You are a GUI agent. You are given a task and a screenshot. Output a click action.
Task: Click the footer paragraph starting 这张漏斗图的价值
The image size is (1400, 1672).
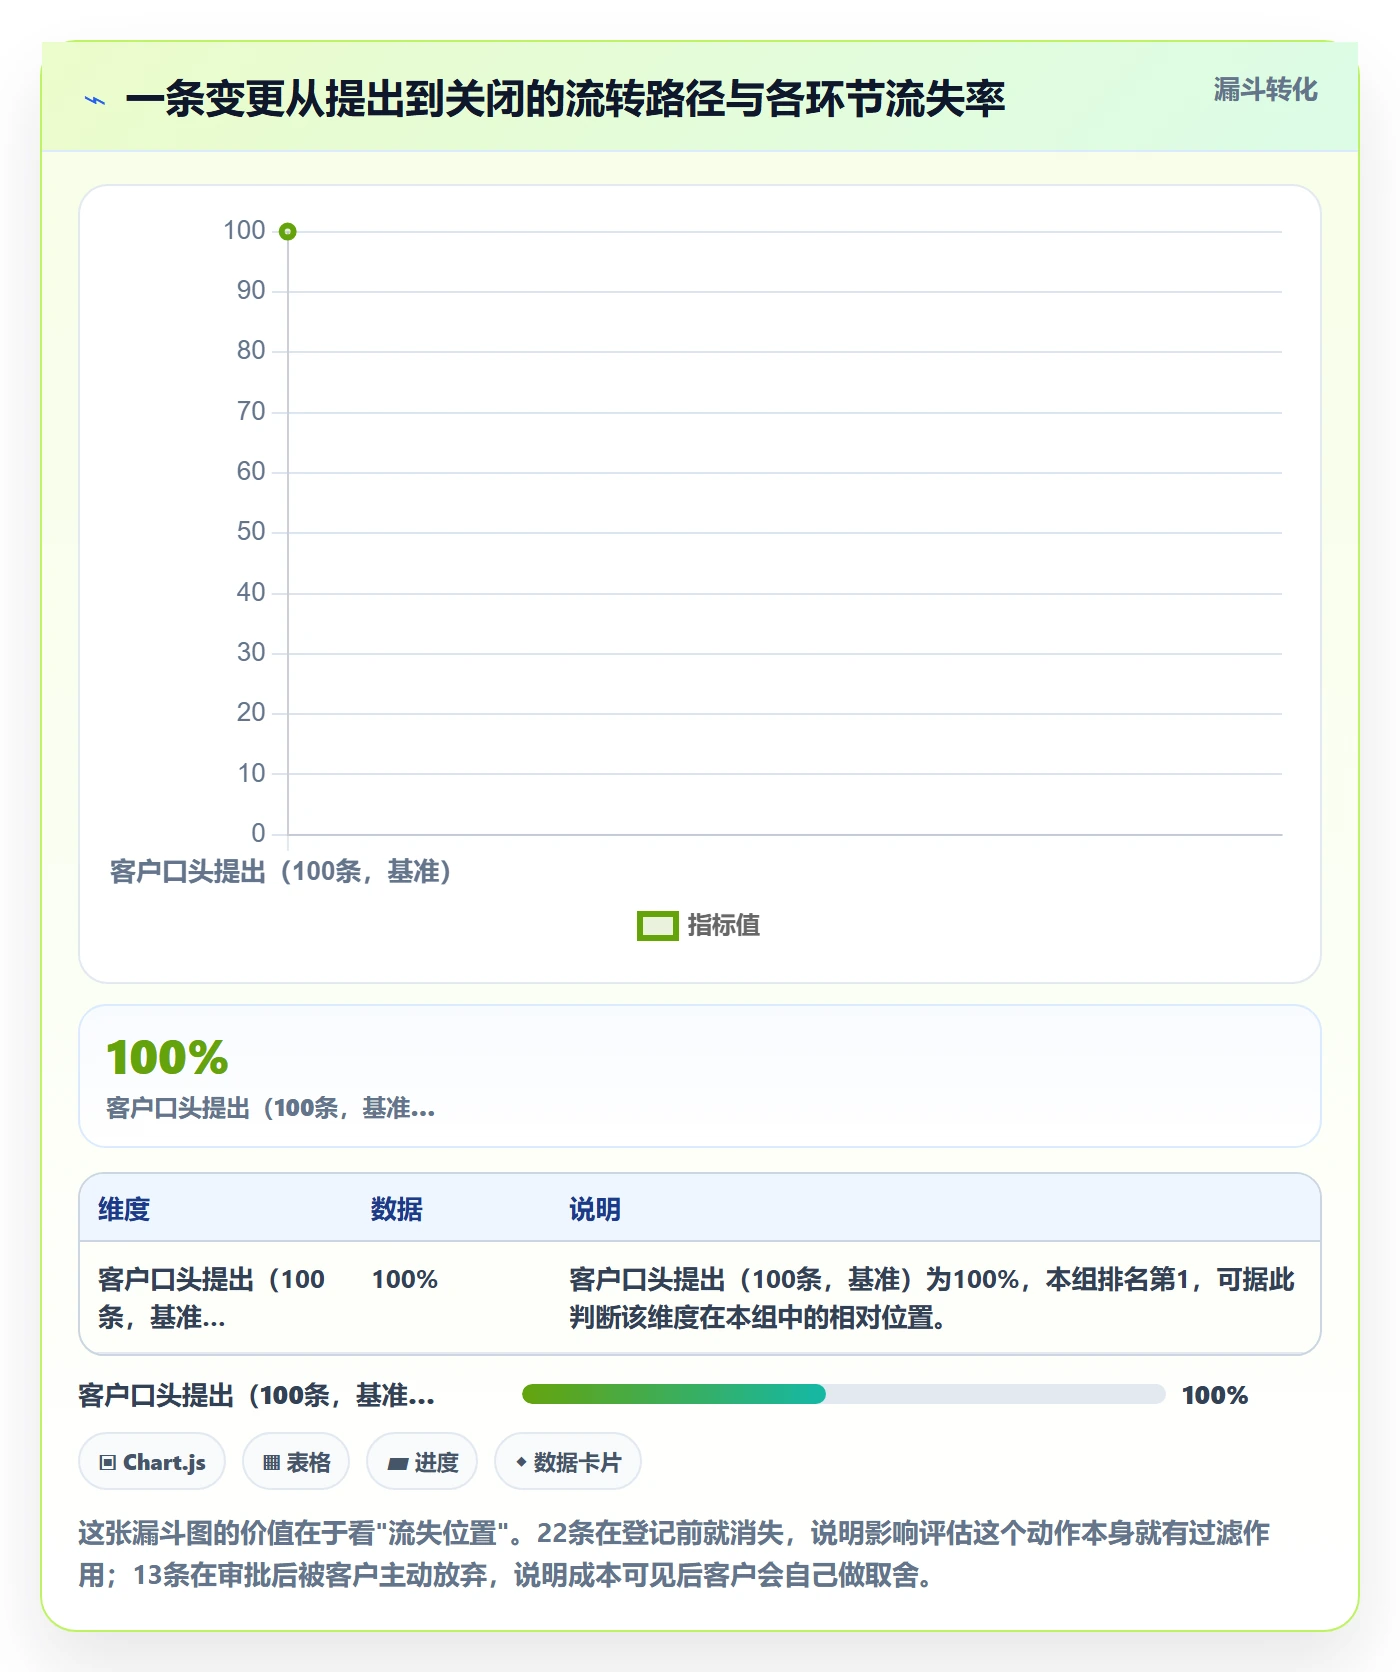[674, 1554]
